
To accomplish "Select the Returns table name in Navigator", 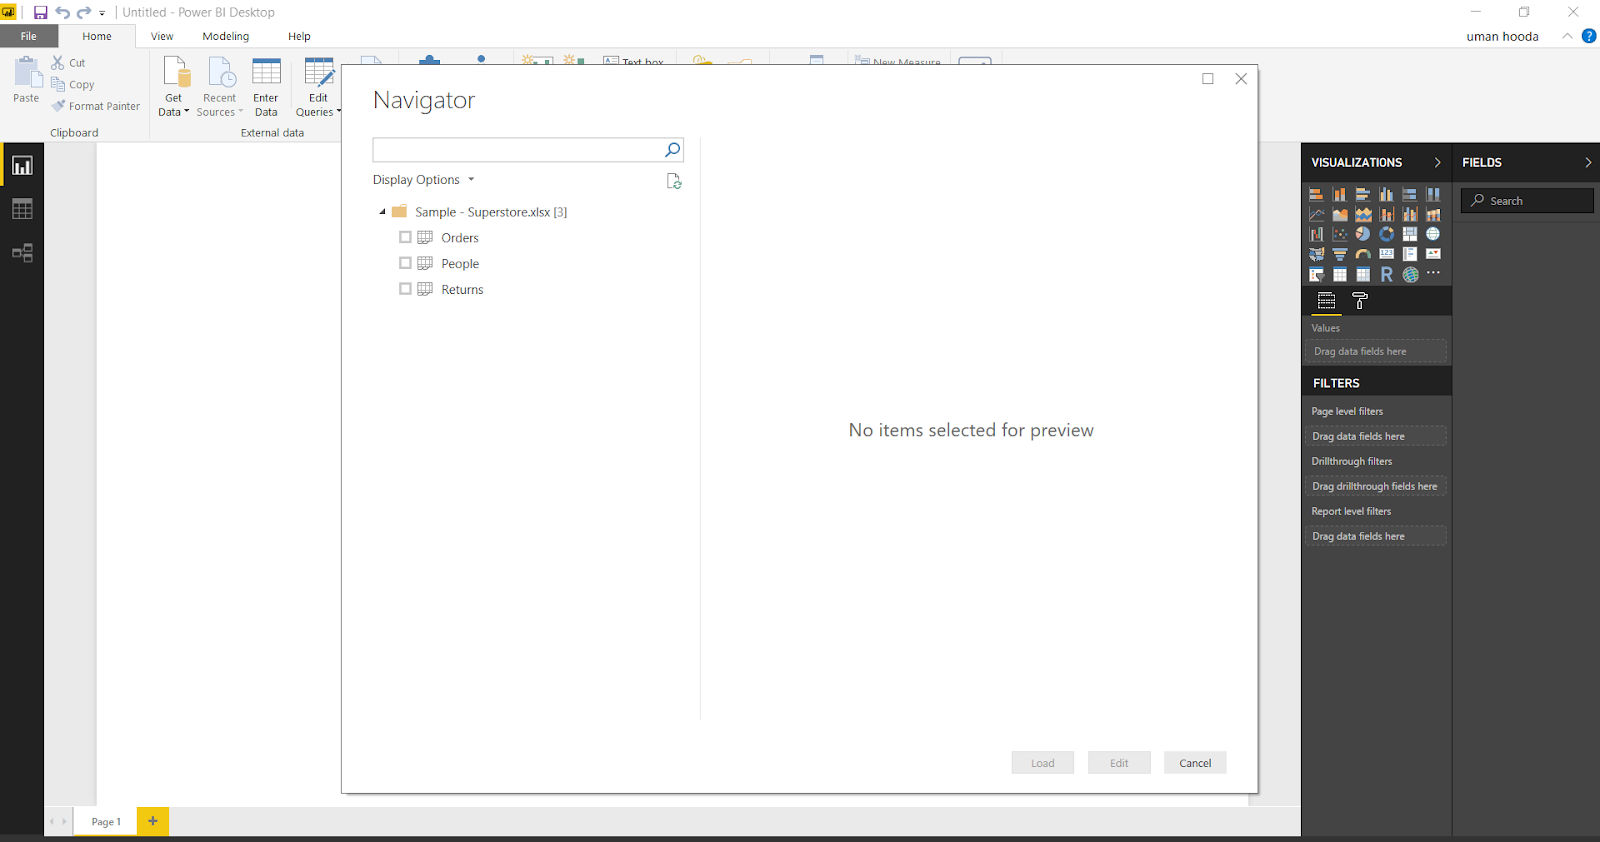I will [462, 290].
